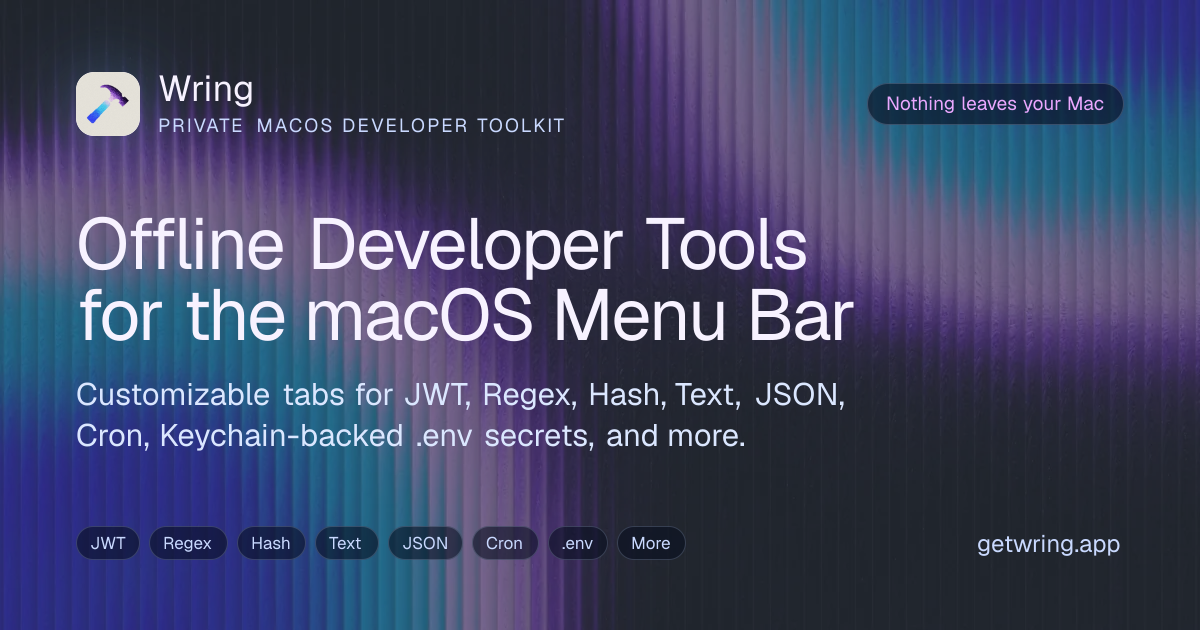Select the More pill tag
This screenshot has width=1200, height=630.
651,543
